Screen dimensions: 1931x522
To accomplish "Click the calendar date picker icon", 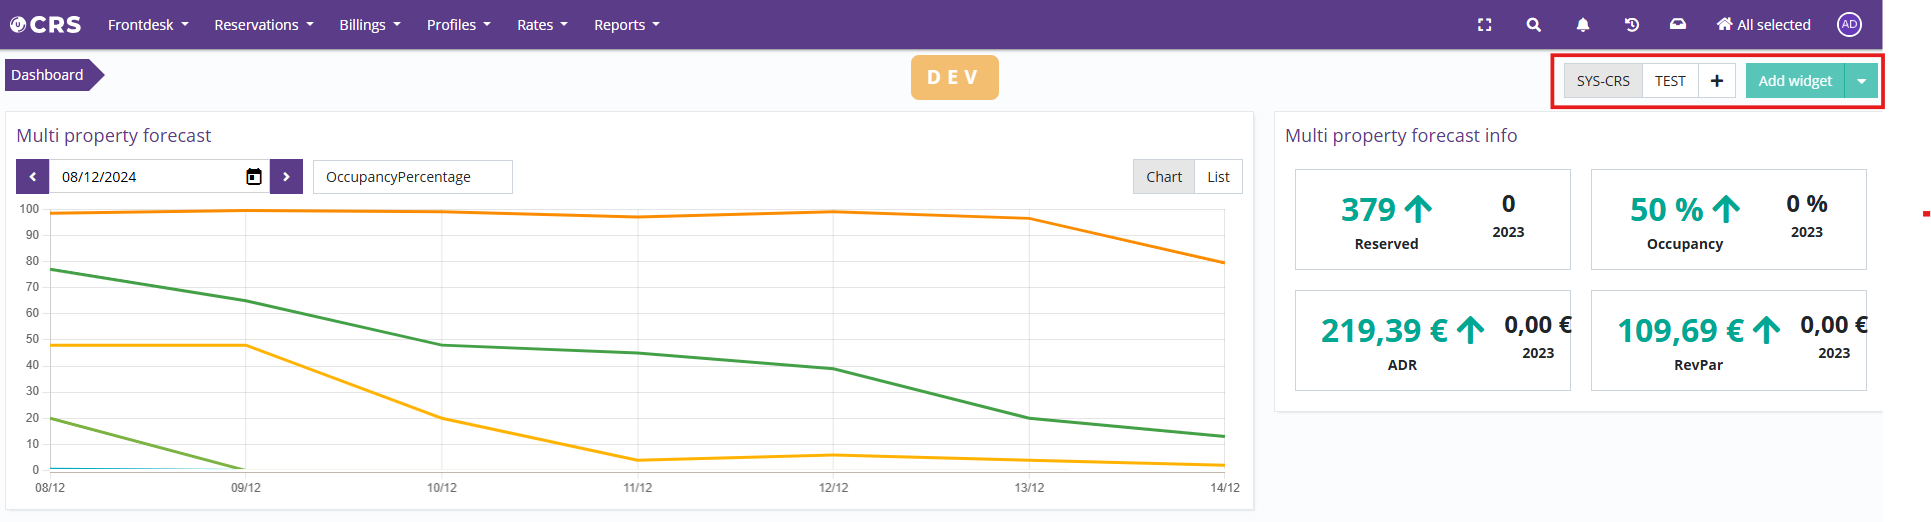I will click(x=254, y=177).
